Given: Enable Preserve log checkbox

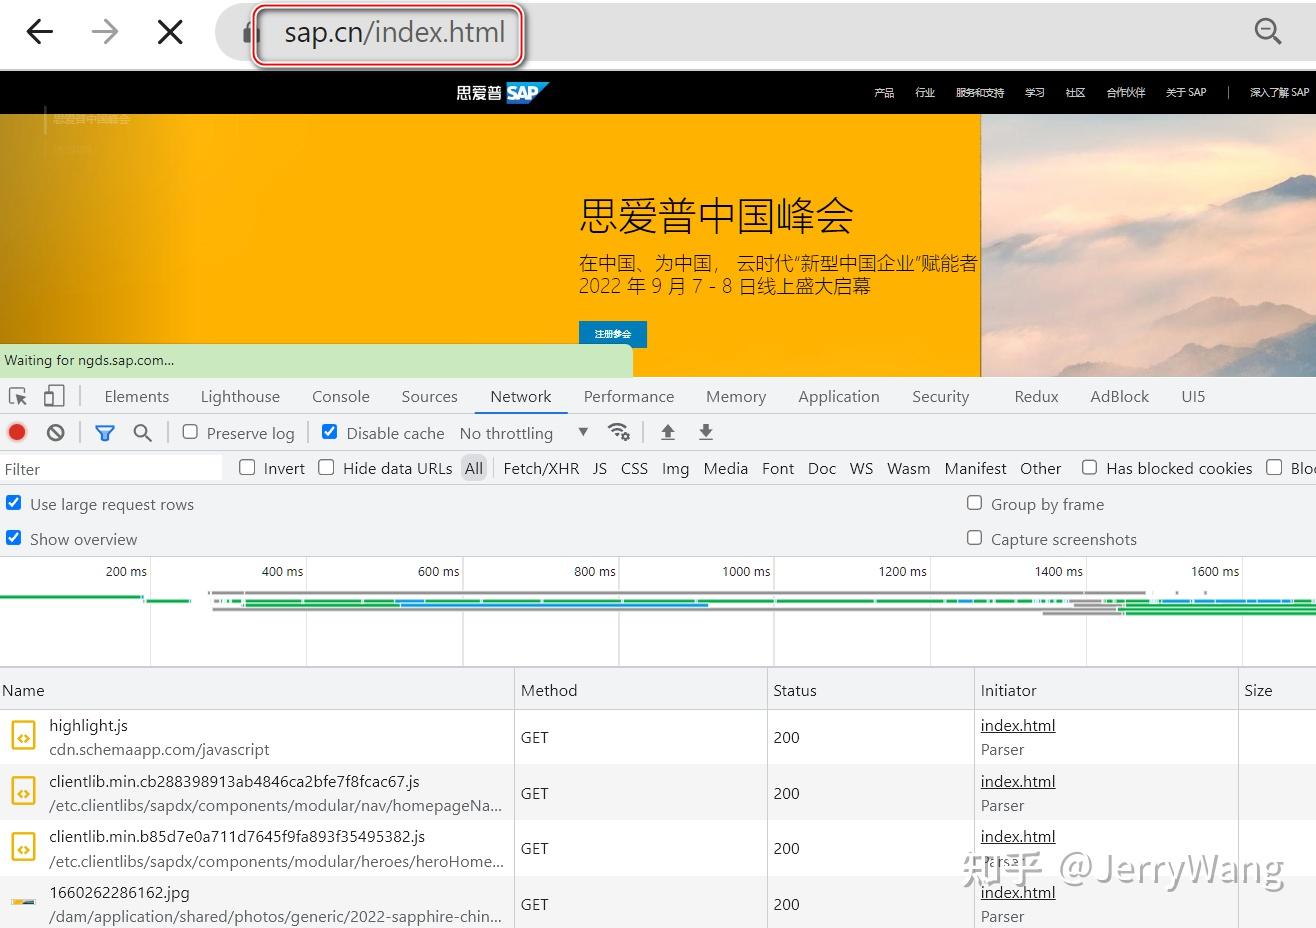Looking at the screenshot, I should pos(190,432).
